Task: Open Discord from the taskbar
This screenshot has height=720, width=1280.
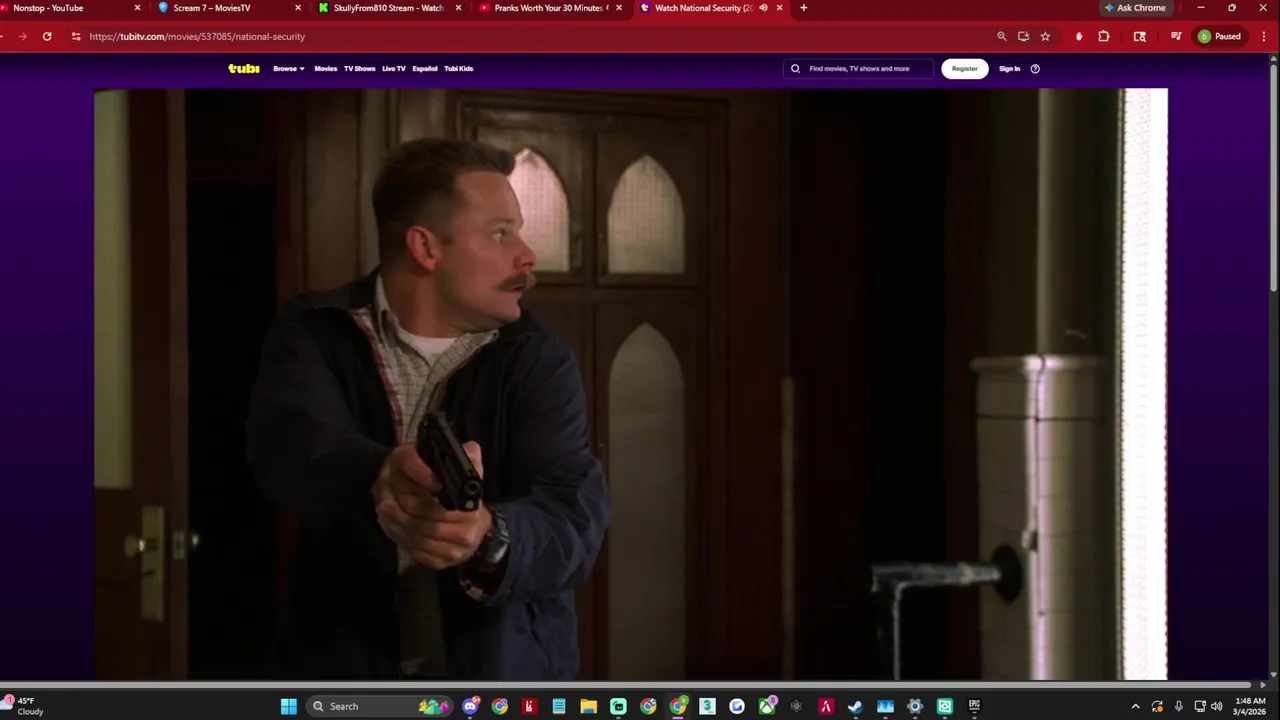Action: 470,706
